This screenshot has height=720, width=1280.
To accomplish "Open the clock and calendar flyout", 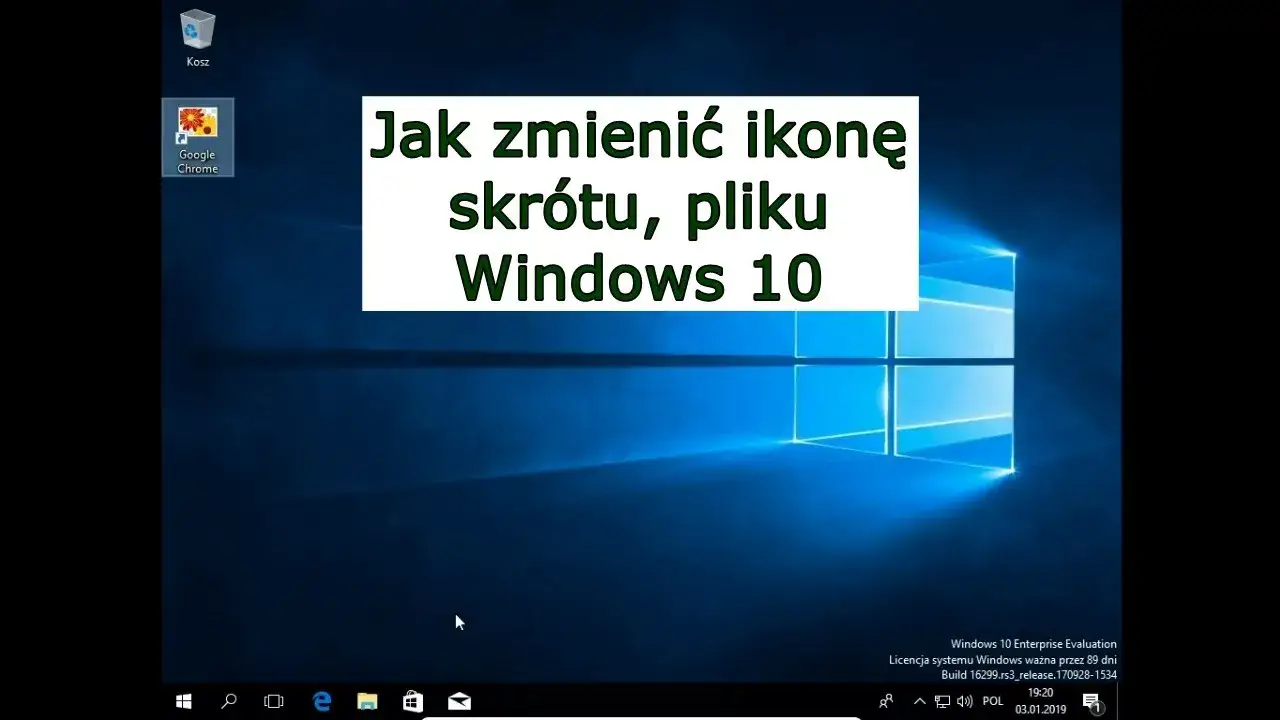I will pos(1038,701).
